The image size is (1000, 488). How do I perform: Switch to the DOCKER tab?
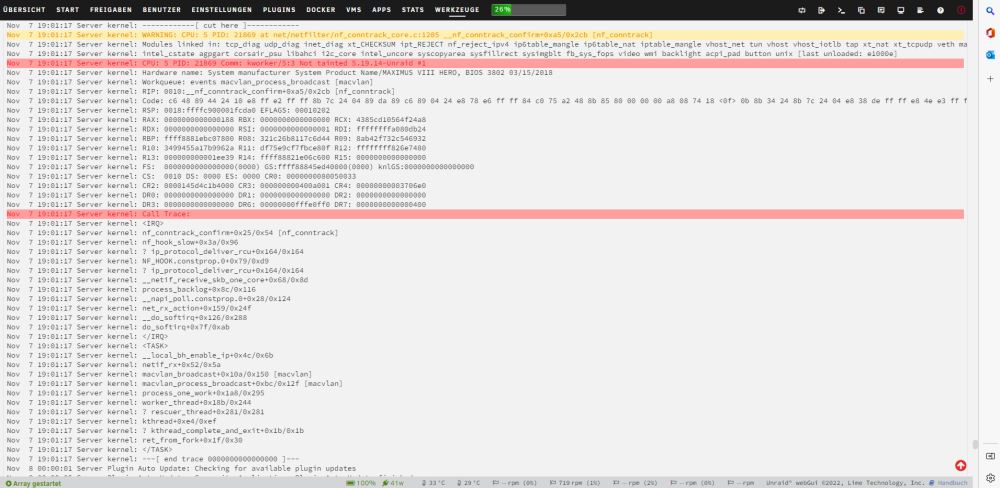(321, 10)
